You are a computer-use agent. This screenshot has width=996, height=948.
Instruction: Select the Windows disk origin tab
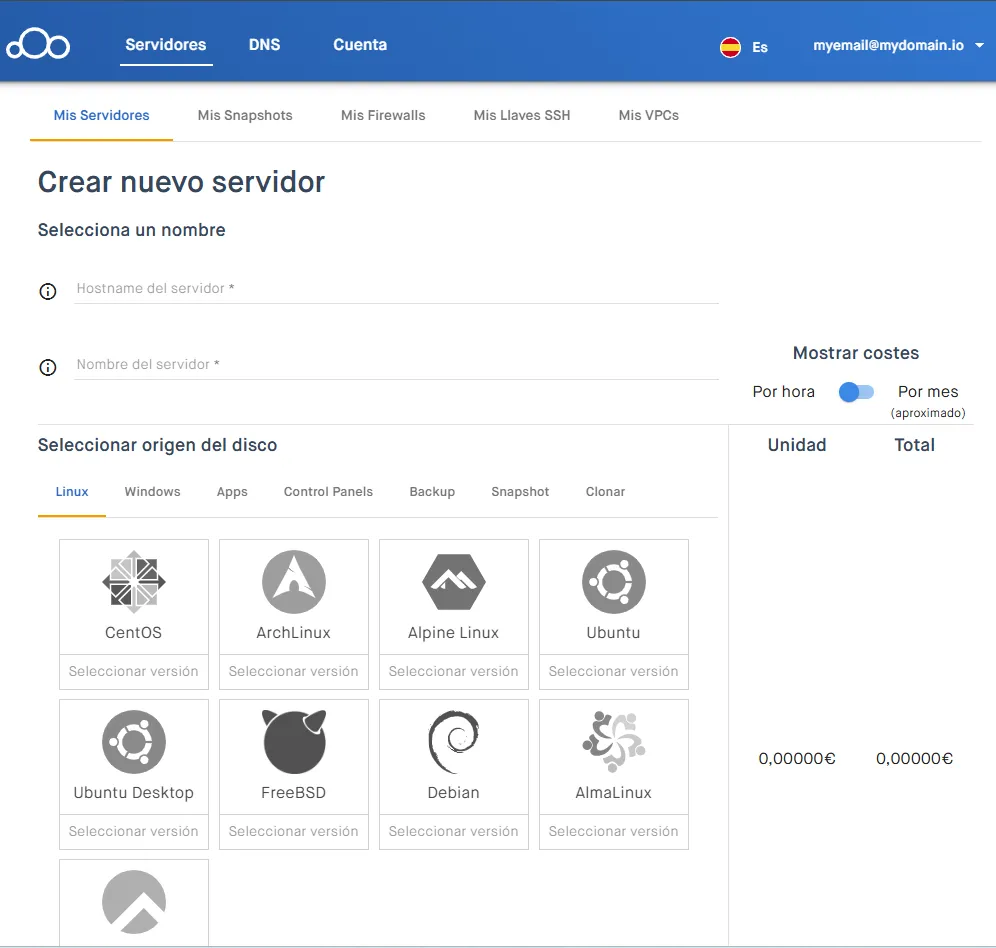point(152,492)
